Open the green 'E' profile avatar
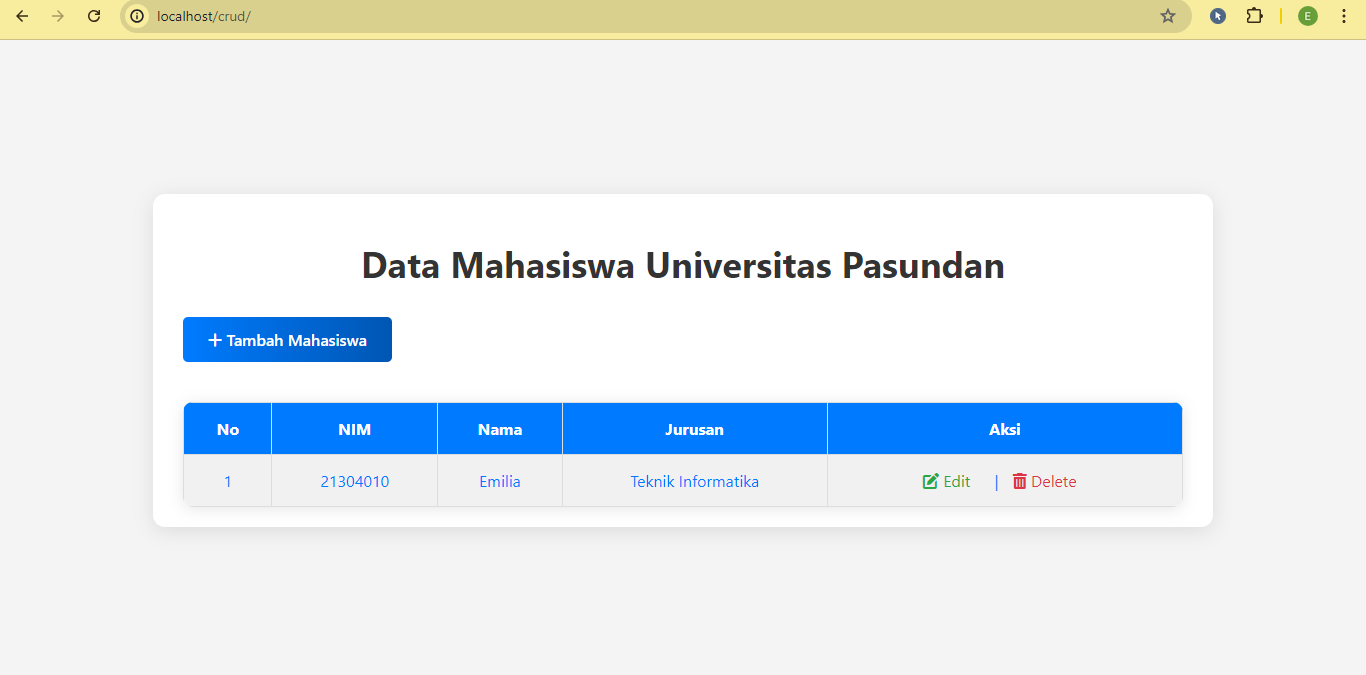Image resolution: width=1366 pixels, height=675 pixels. 1307,16
